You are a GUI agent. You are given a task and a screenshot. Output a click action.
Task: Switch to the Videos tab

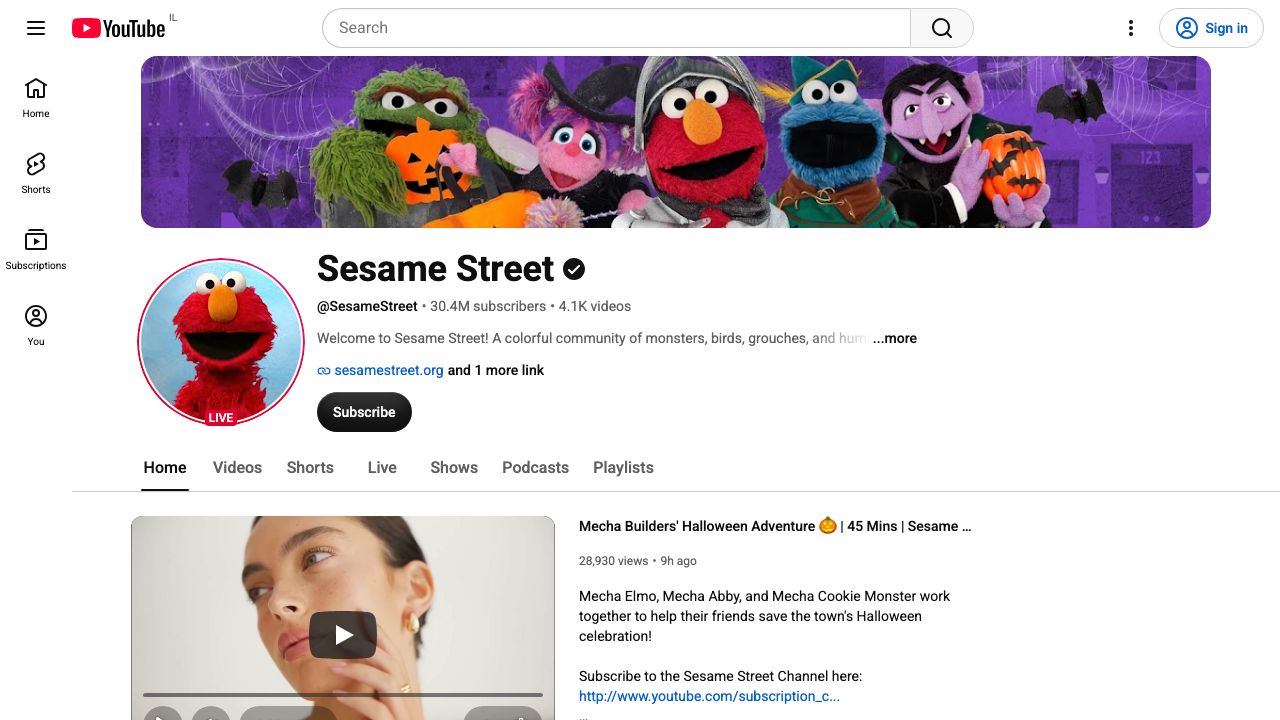[237, 467]
